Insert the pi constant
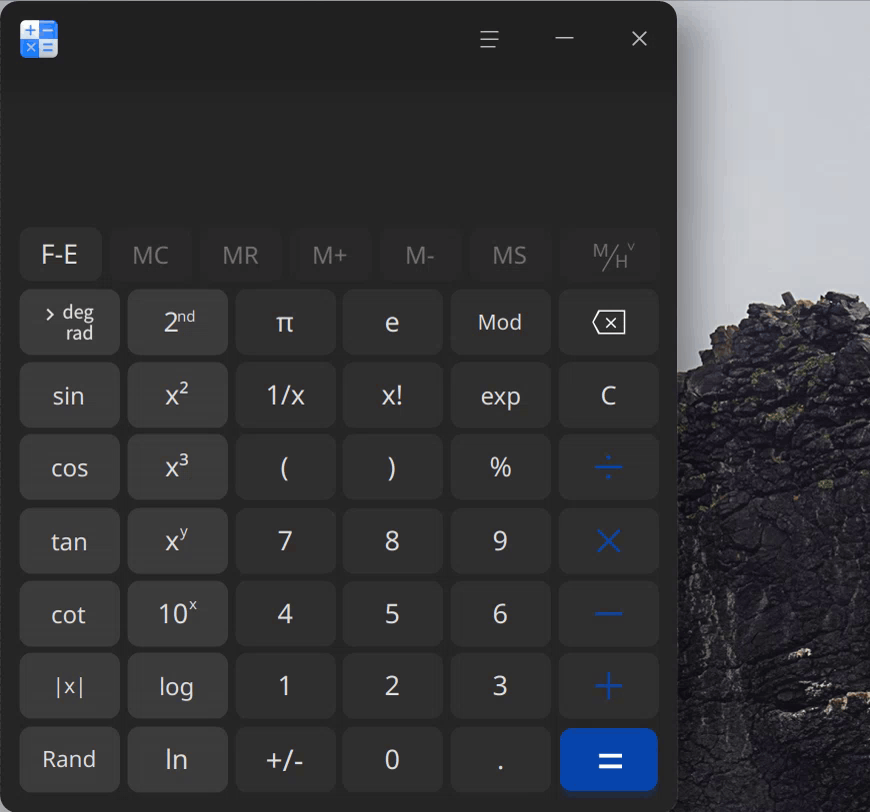Viewport: 870px width, 812px height. coord(285,322)
